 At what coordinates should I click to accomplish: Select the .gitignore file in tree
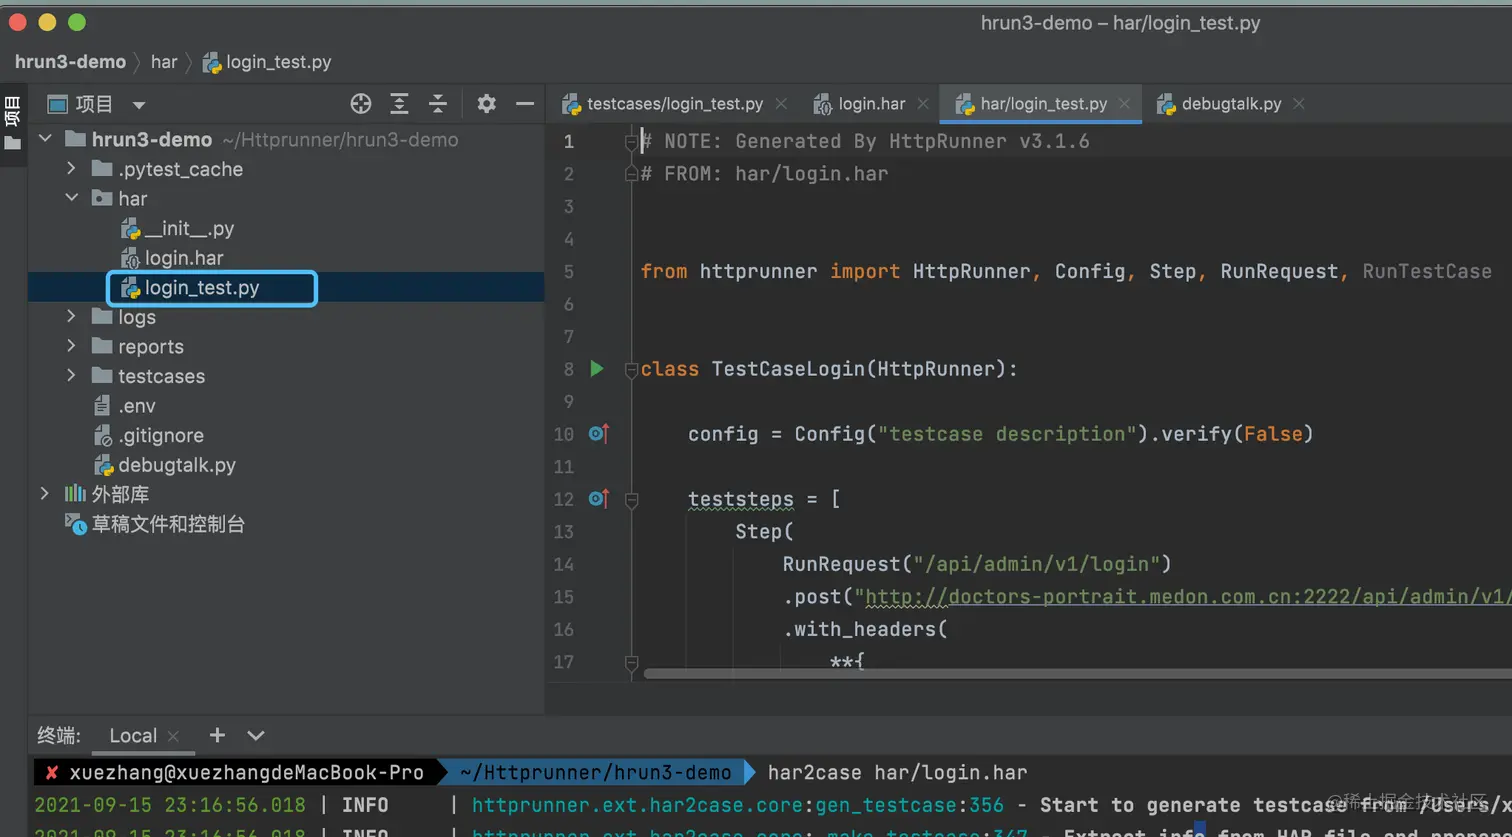coord(148,435)
